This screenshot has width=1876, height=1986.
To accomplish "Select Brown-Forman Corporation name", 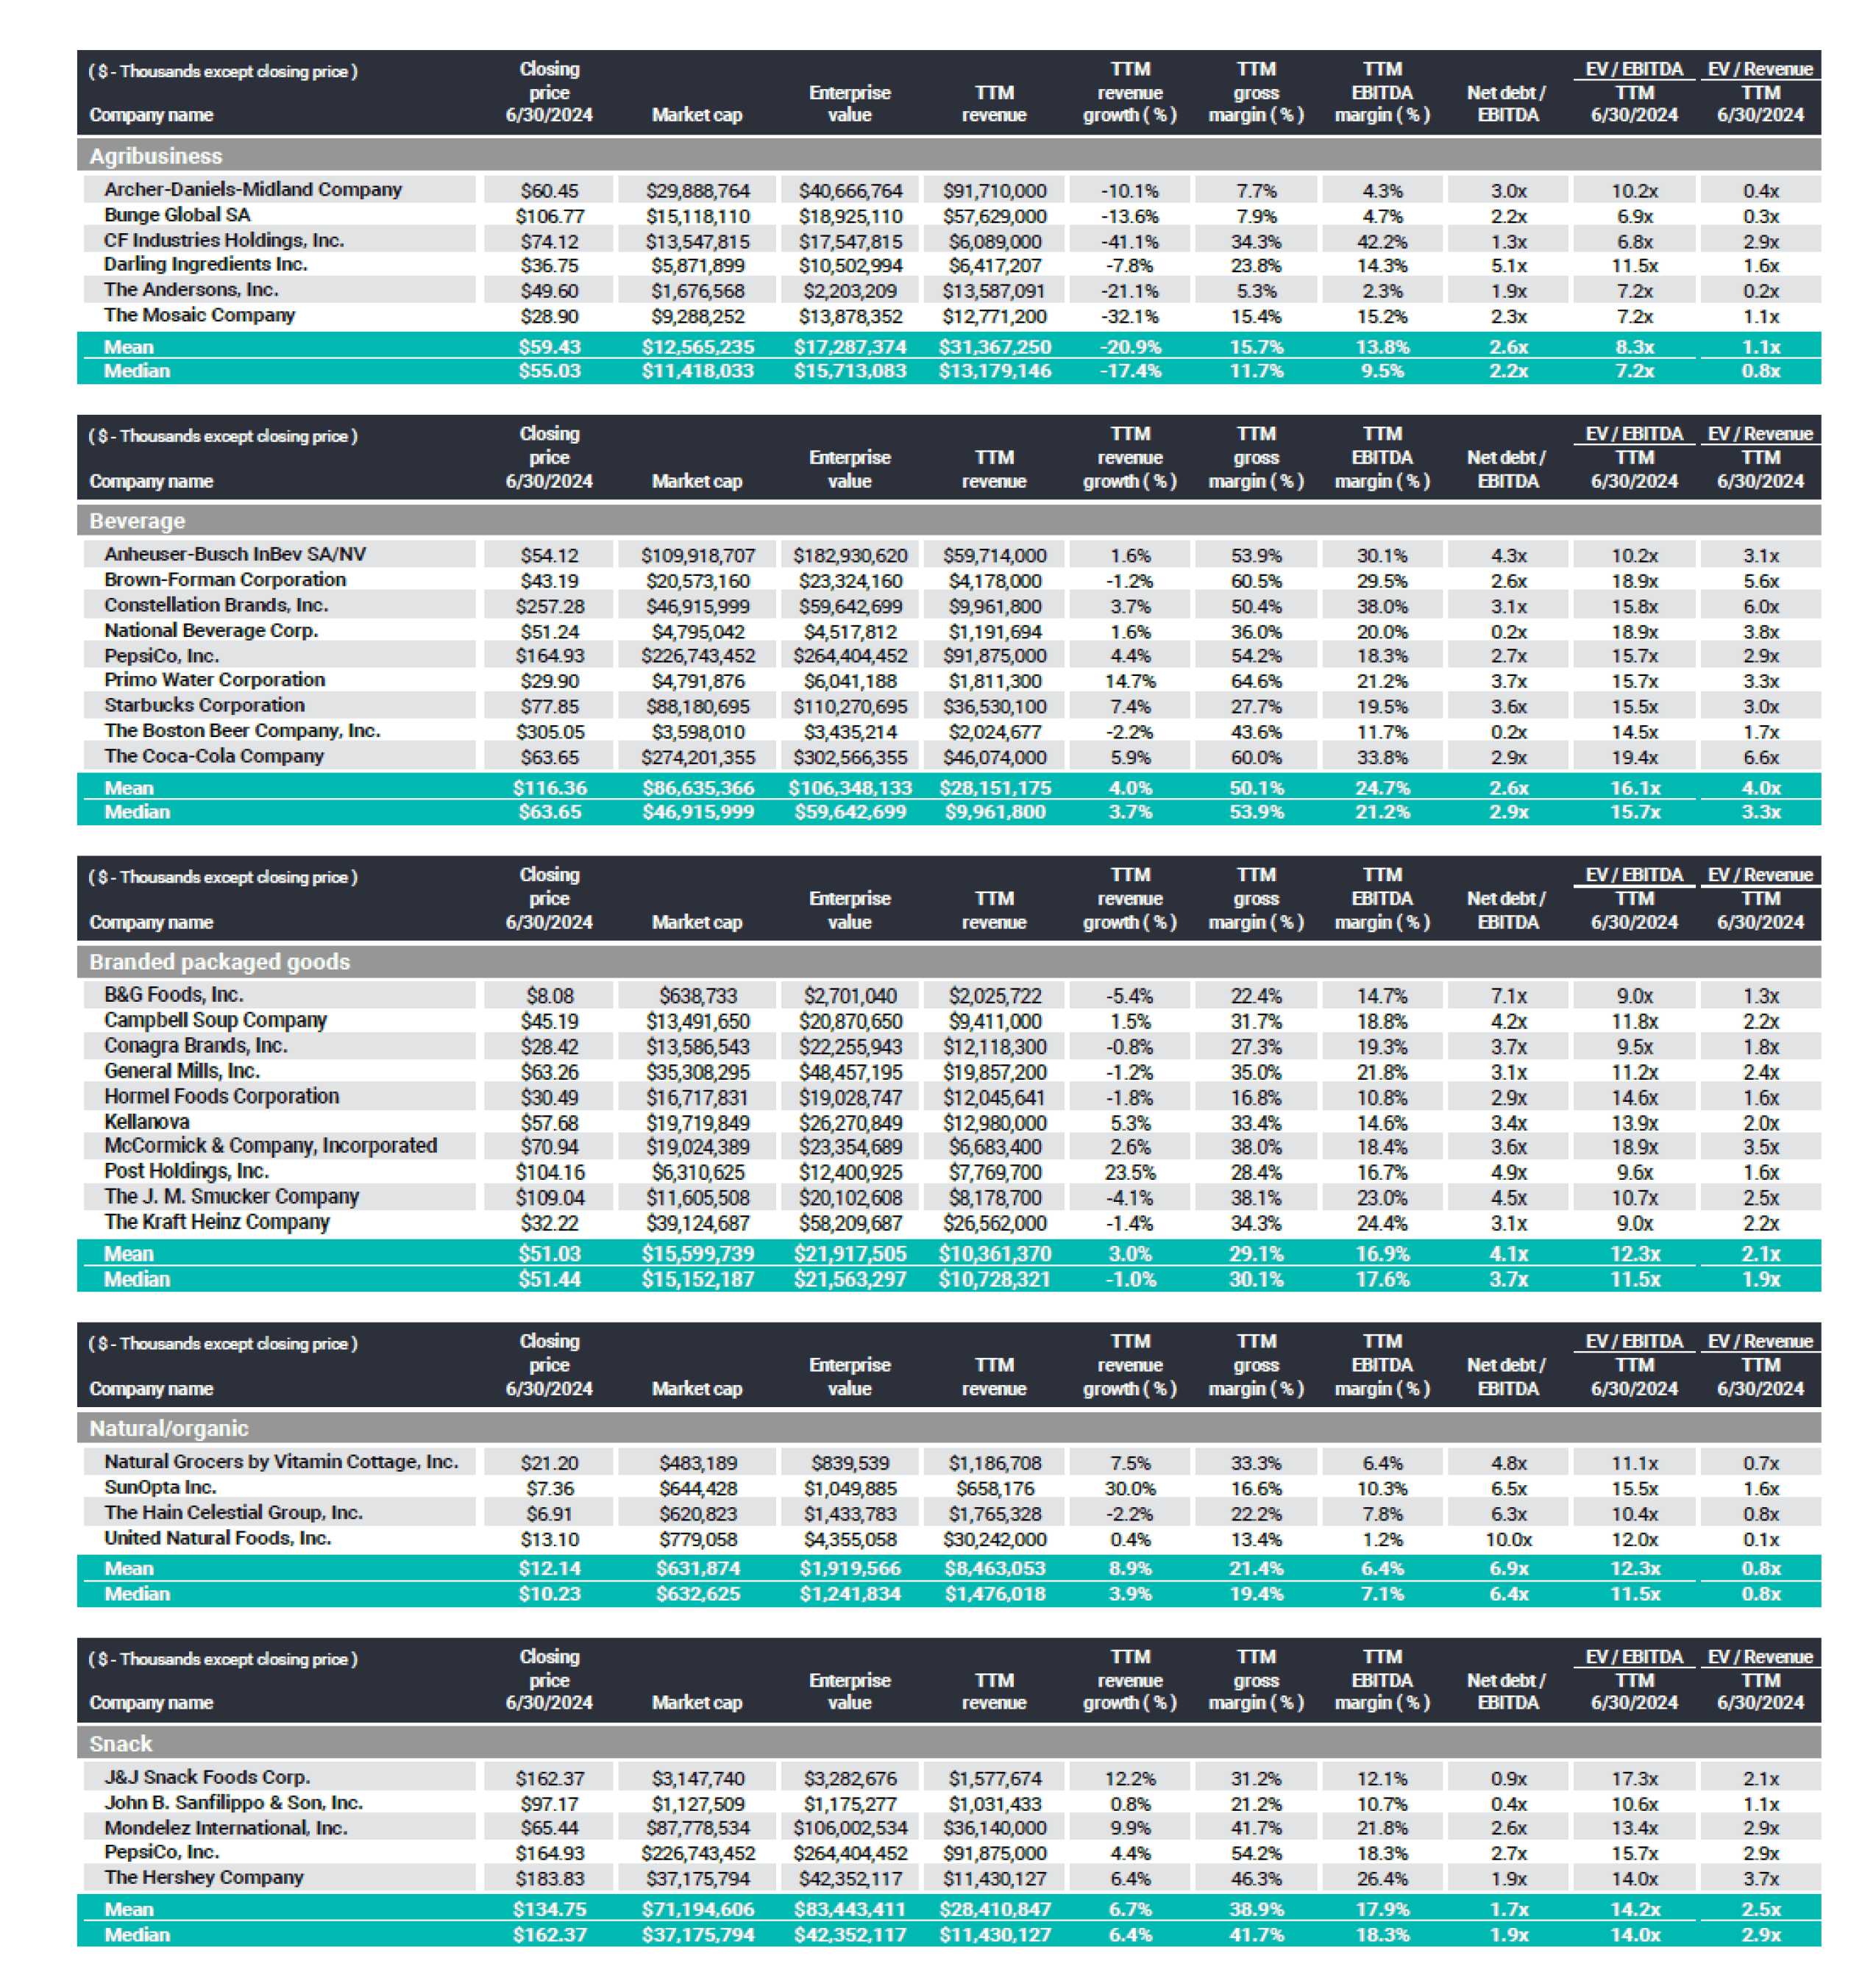I will point(225,580).
